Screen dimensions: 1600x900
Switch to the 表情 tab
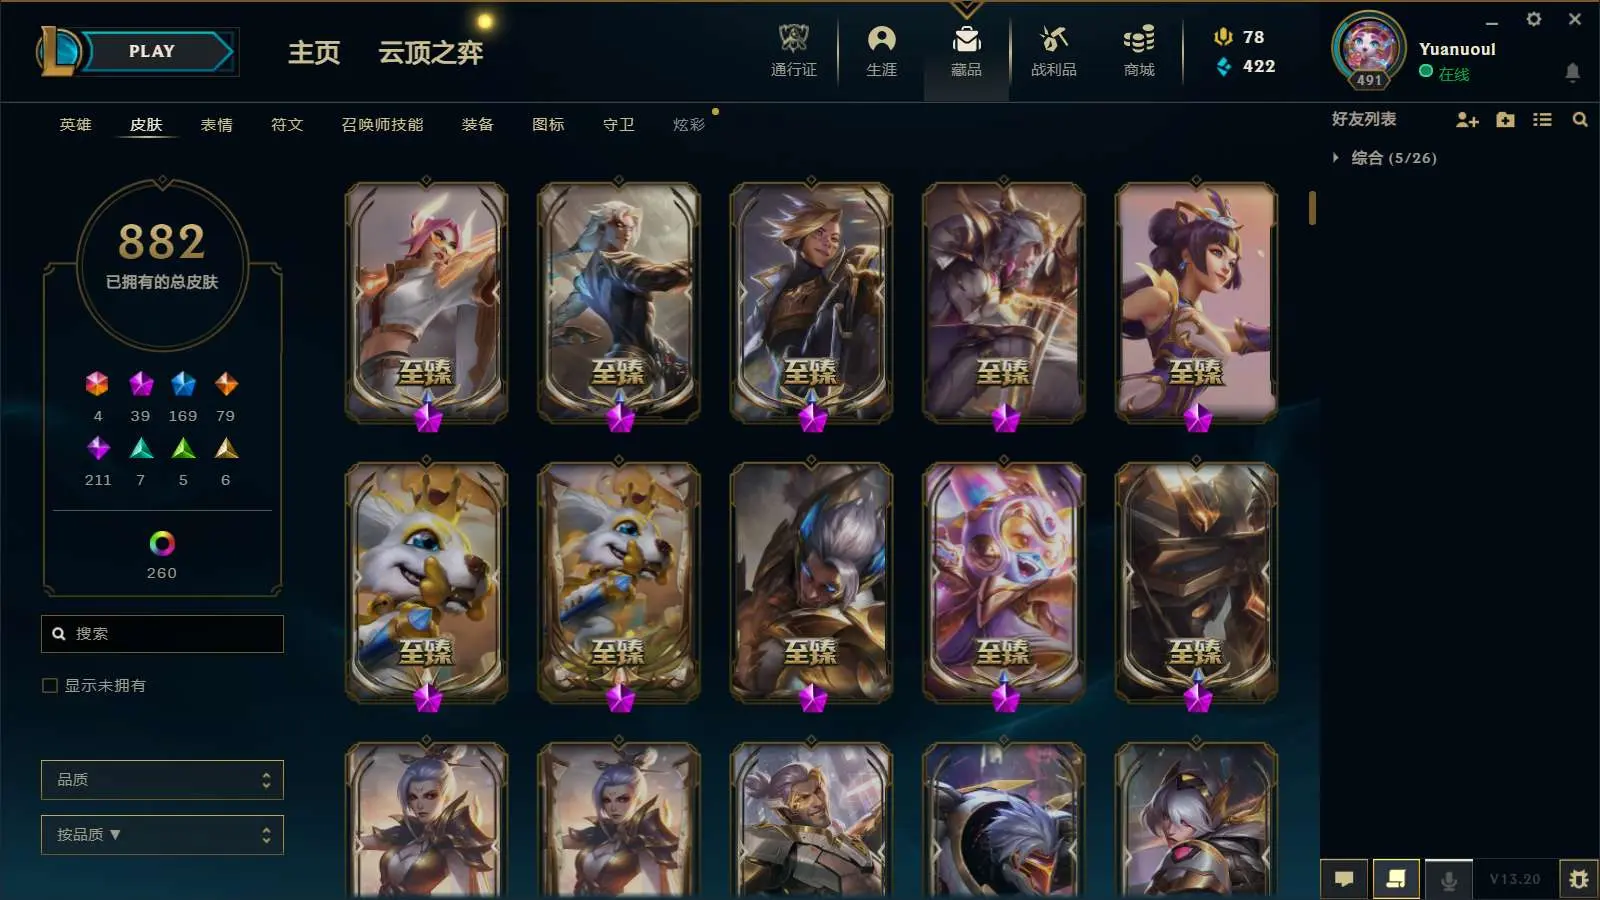(x=216, y=125)
